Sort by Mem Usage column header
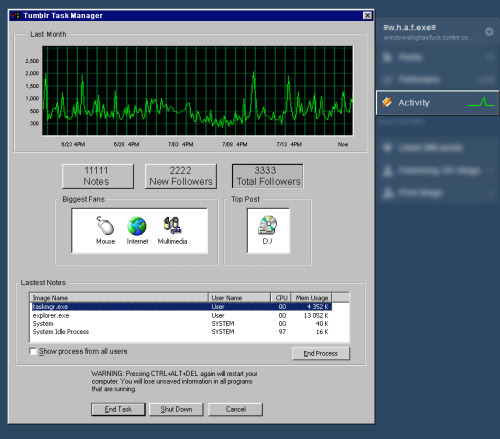Screen dimensions: 500x439 coord(311,298)
